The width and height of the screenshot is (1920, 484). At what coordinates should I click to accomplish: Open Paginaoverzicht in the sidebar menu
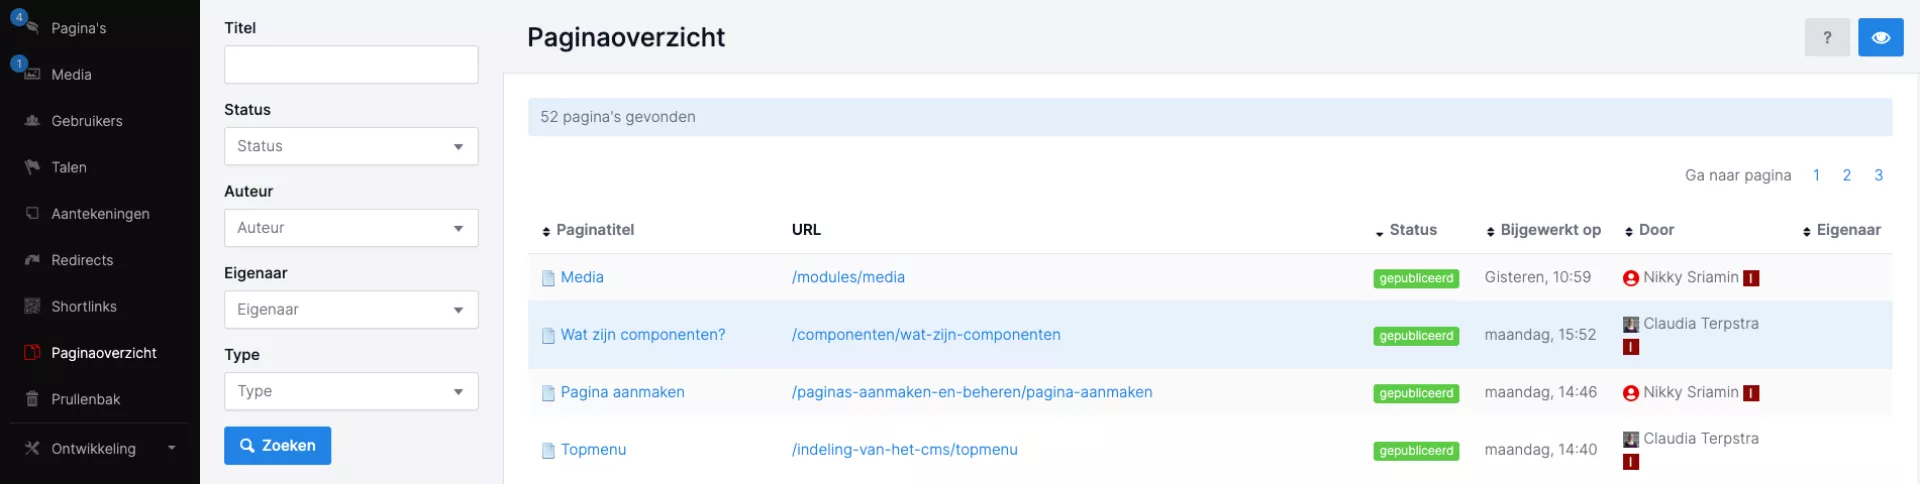(x=103, y=353)
